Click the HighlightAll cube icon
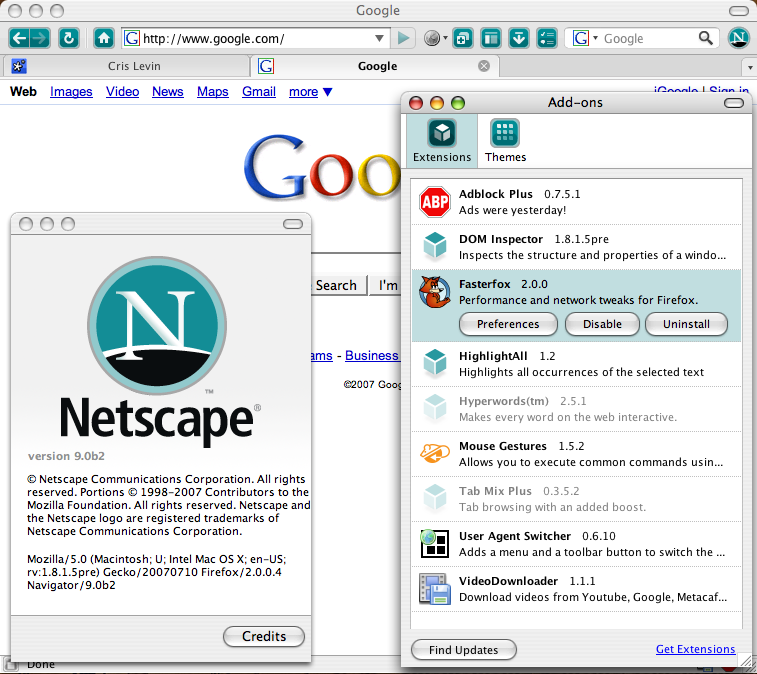757x674 pixels. tap(435, 364)
